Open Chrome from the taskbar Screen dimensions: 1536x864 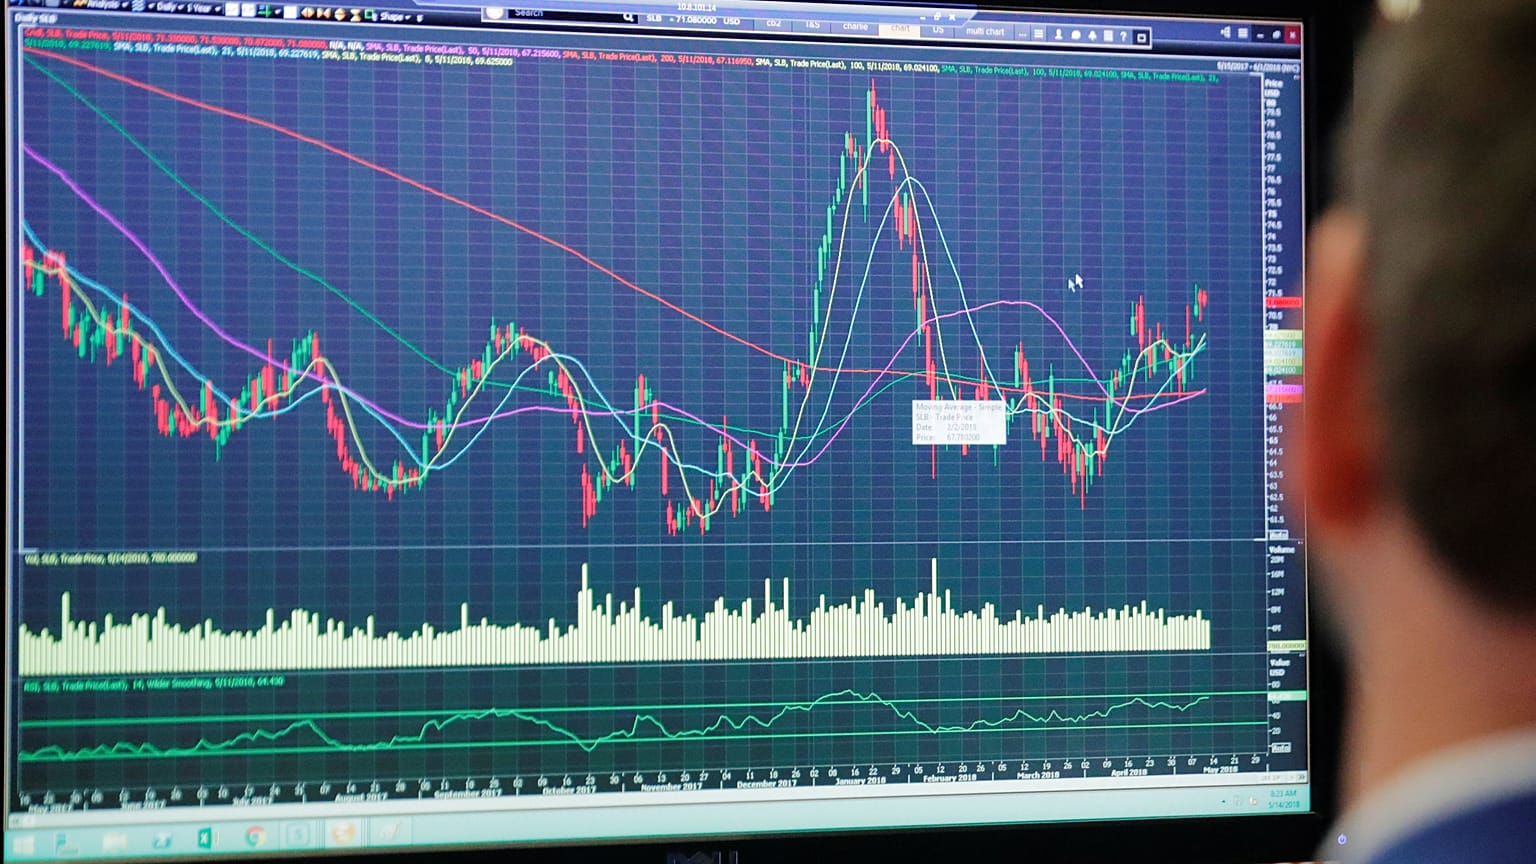255,836
